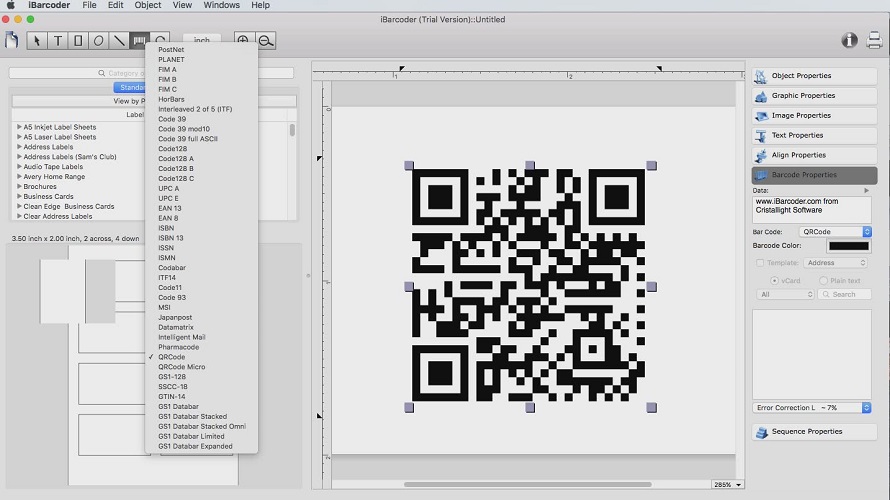Click the Barcode Color black swatch
This screenshot has width=890, height=500.
pyautogui.click(x=849, y=246)
